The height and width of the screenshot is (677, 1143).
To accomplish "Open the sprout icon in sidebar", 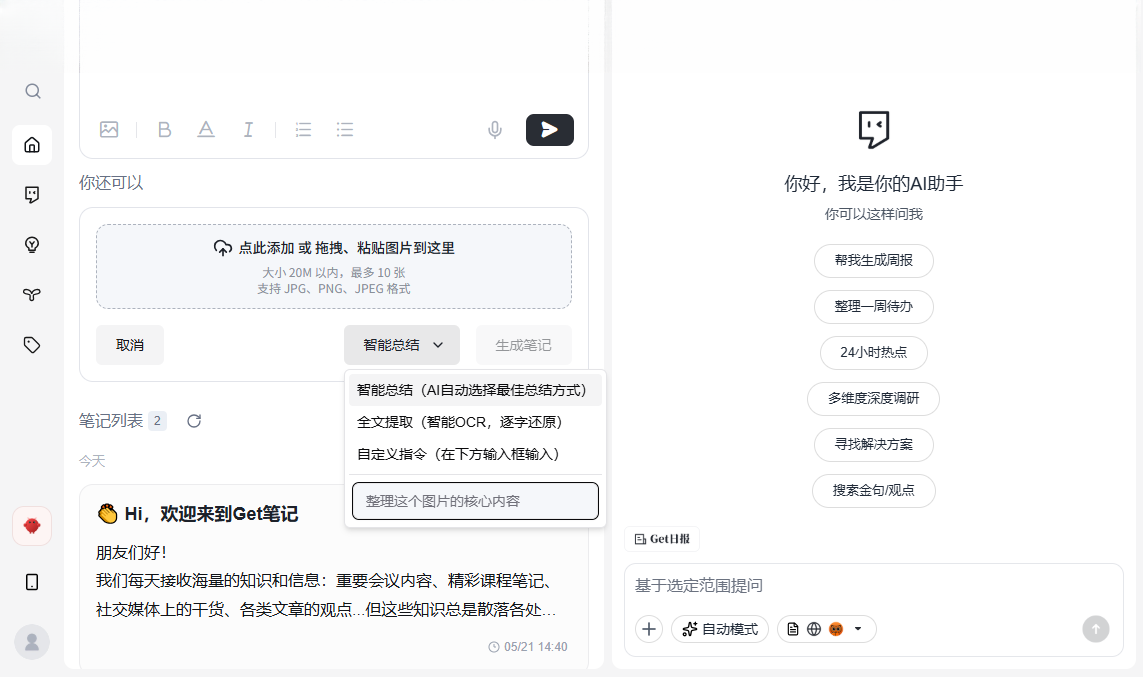I will coord(32,294).
